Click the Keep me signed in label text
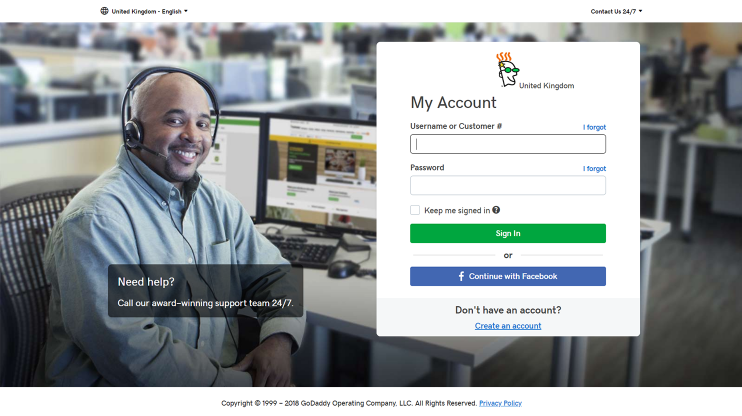This screenshot has height=416, width=742. pyautogui.click(x=457, y=211)
